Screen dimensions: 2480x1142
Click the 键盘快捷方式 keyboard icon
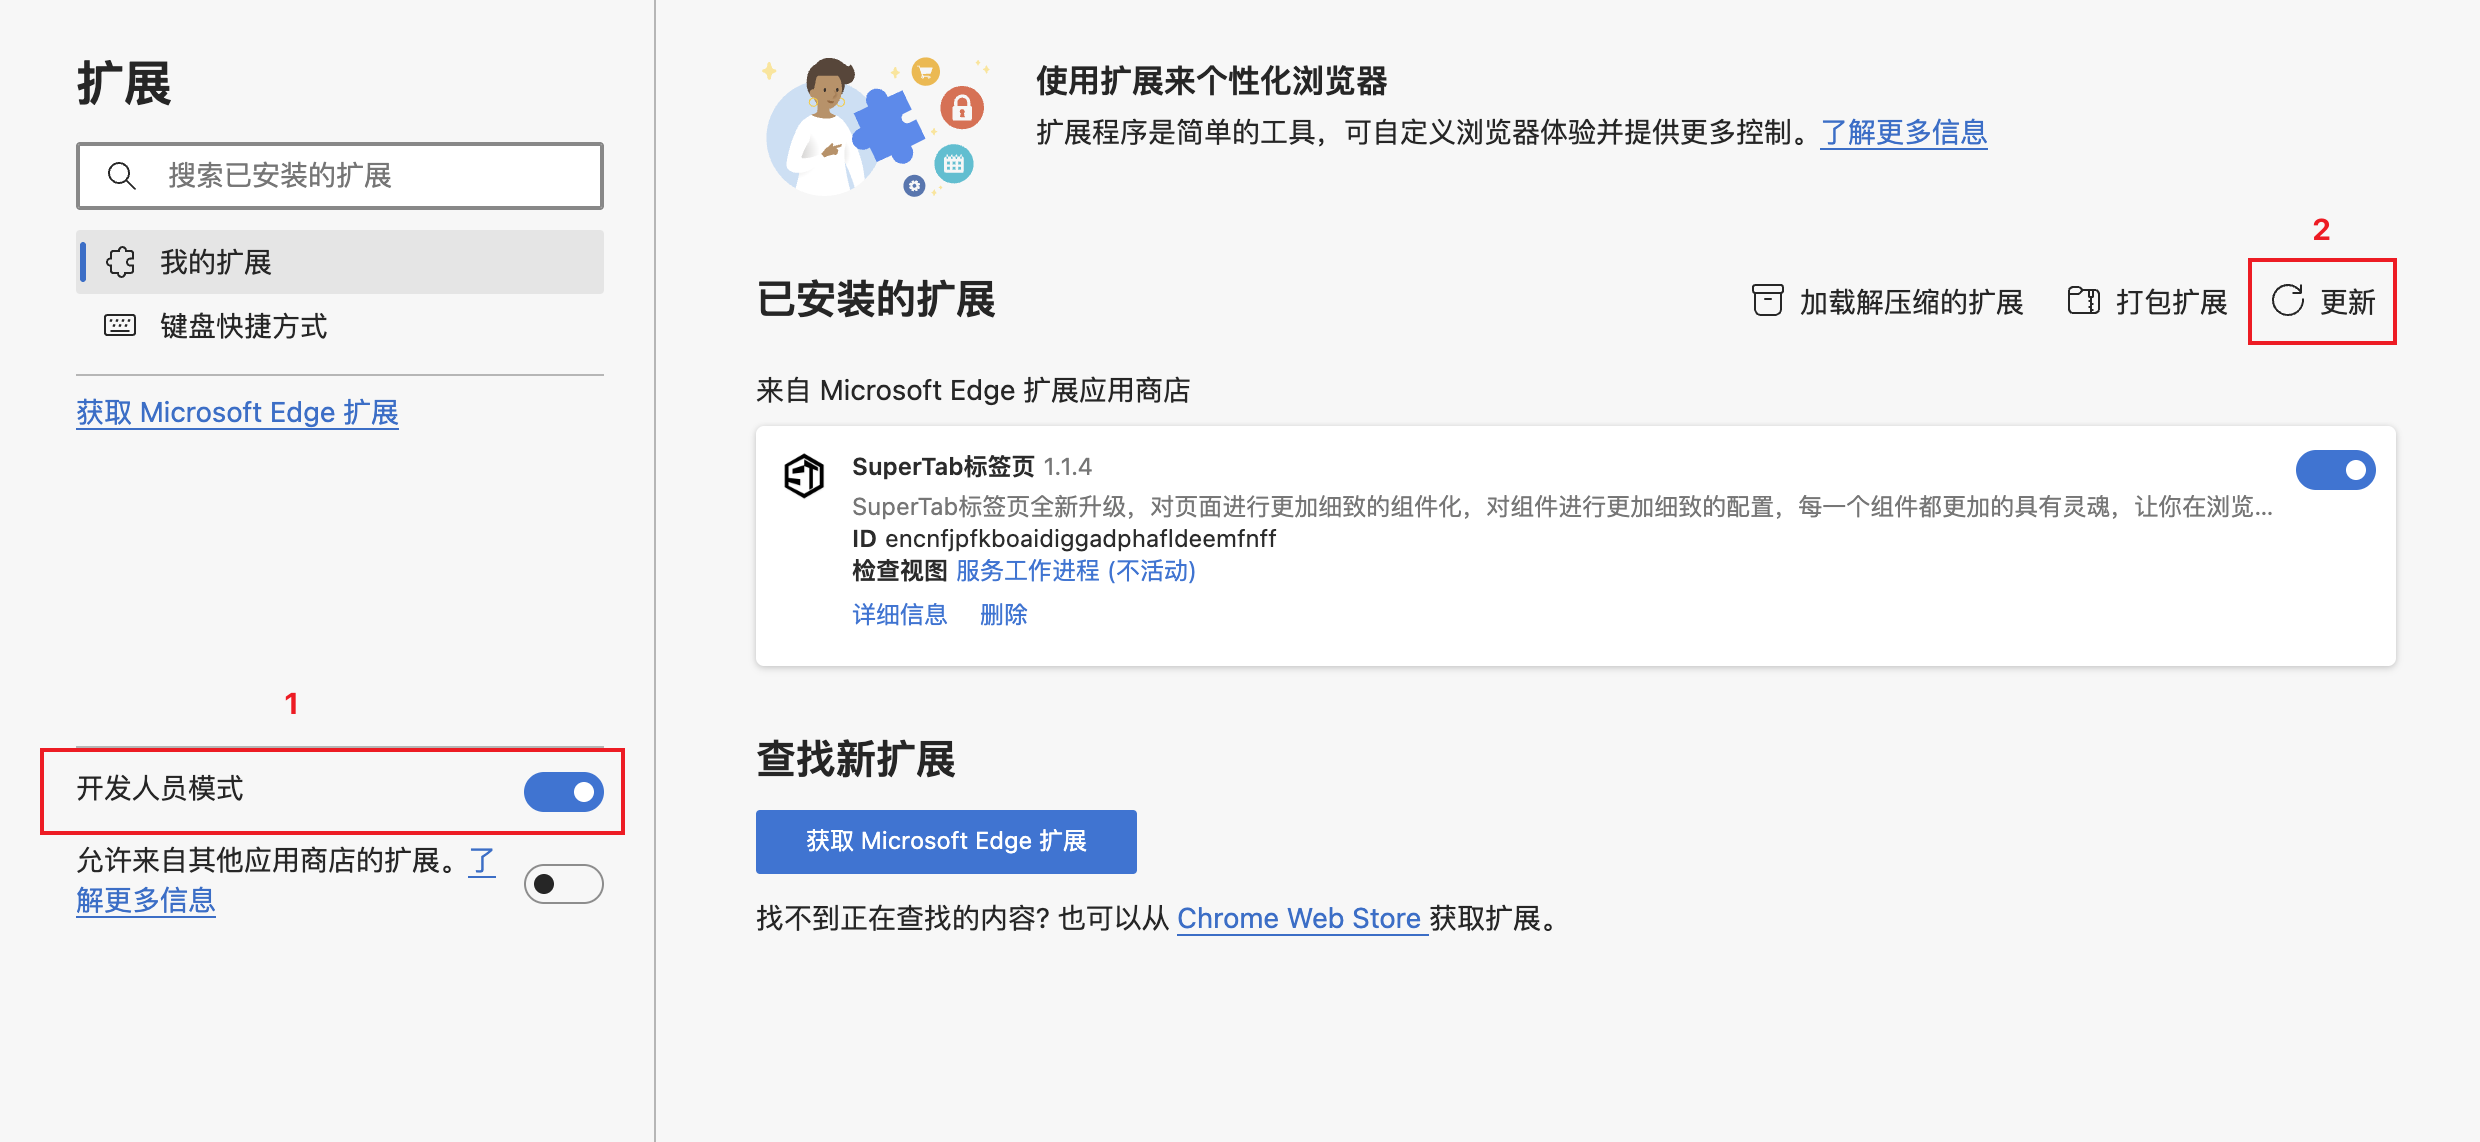[x=119, y=325]
